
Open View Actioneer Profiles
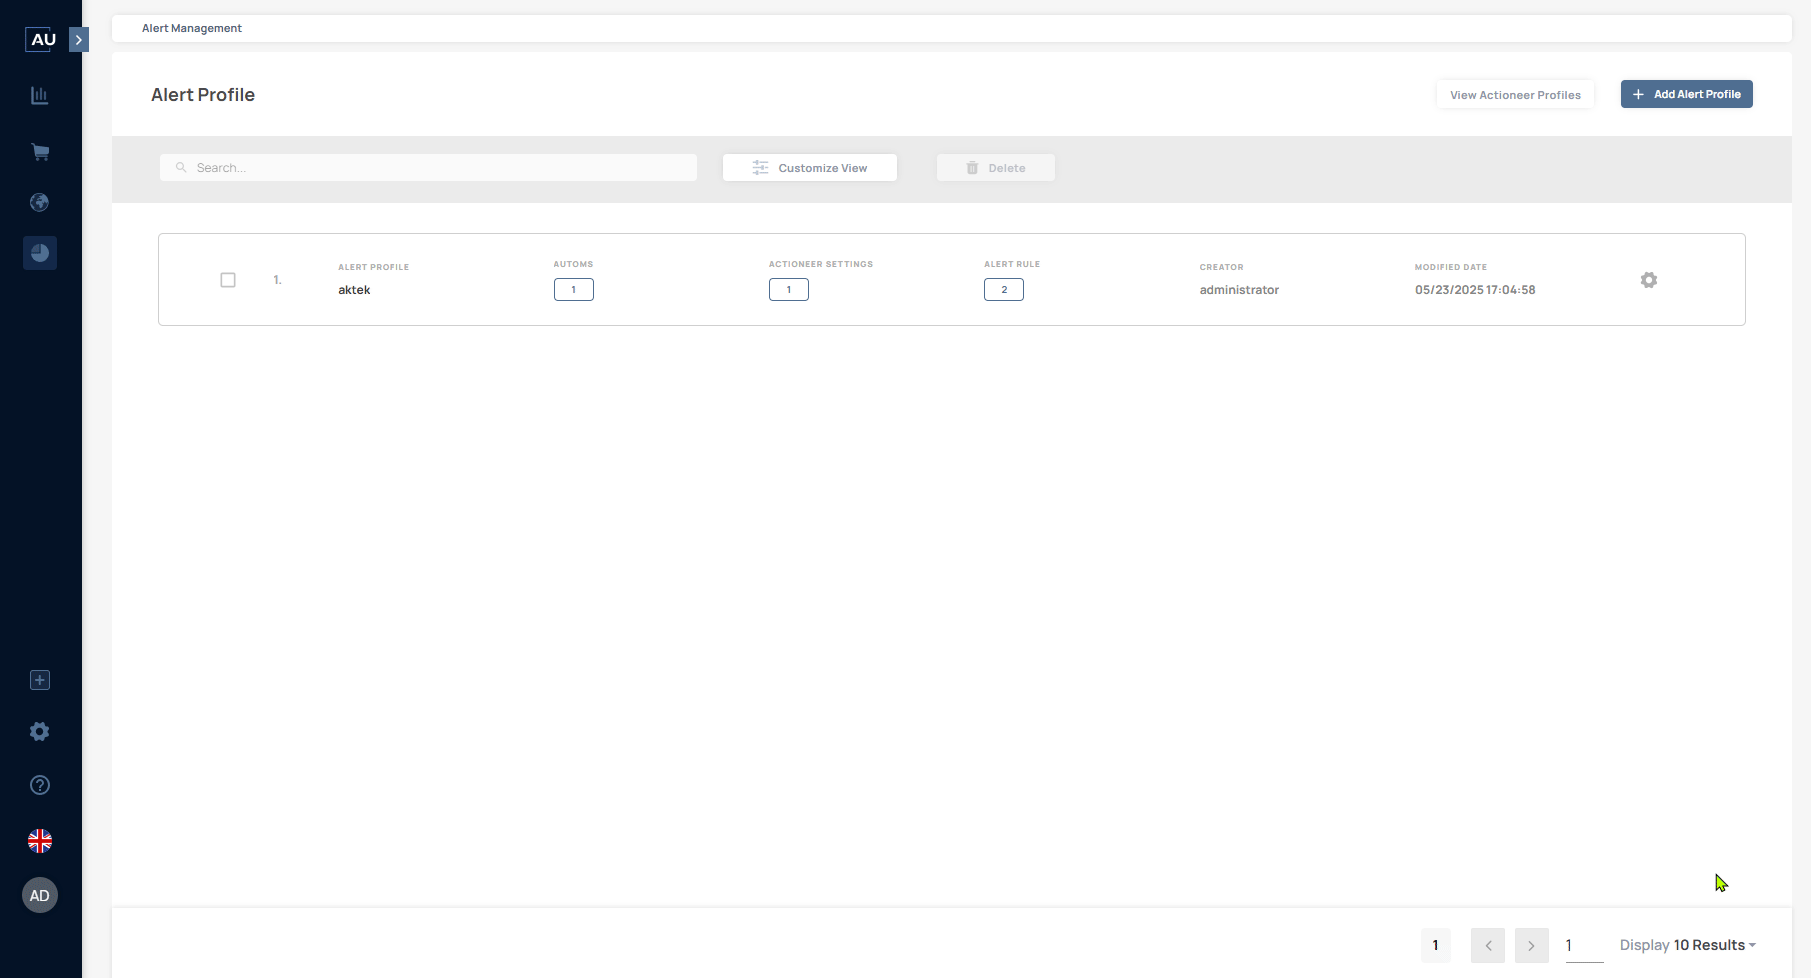click(x=1515, y=95)
